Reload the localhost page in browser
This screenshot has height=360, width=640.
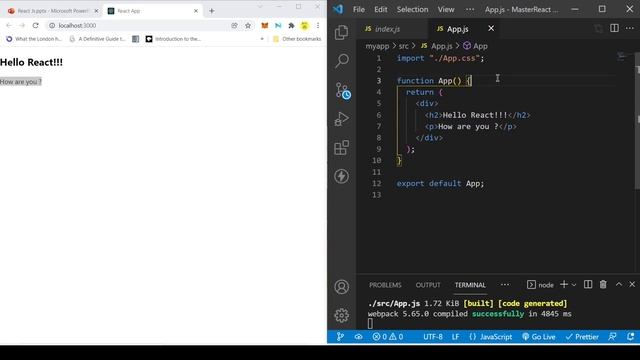tap(36, 25)
